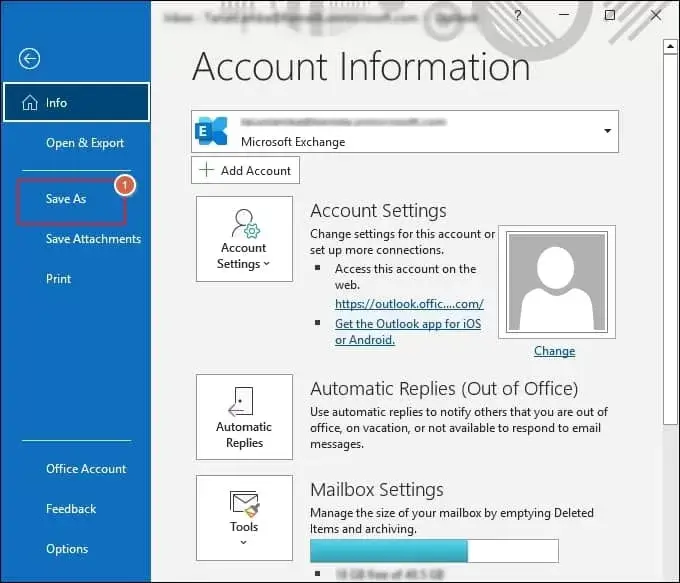Viewport: 680px width, 583px height.
Task: Click the Change photo link
Action: [554, 350]
